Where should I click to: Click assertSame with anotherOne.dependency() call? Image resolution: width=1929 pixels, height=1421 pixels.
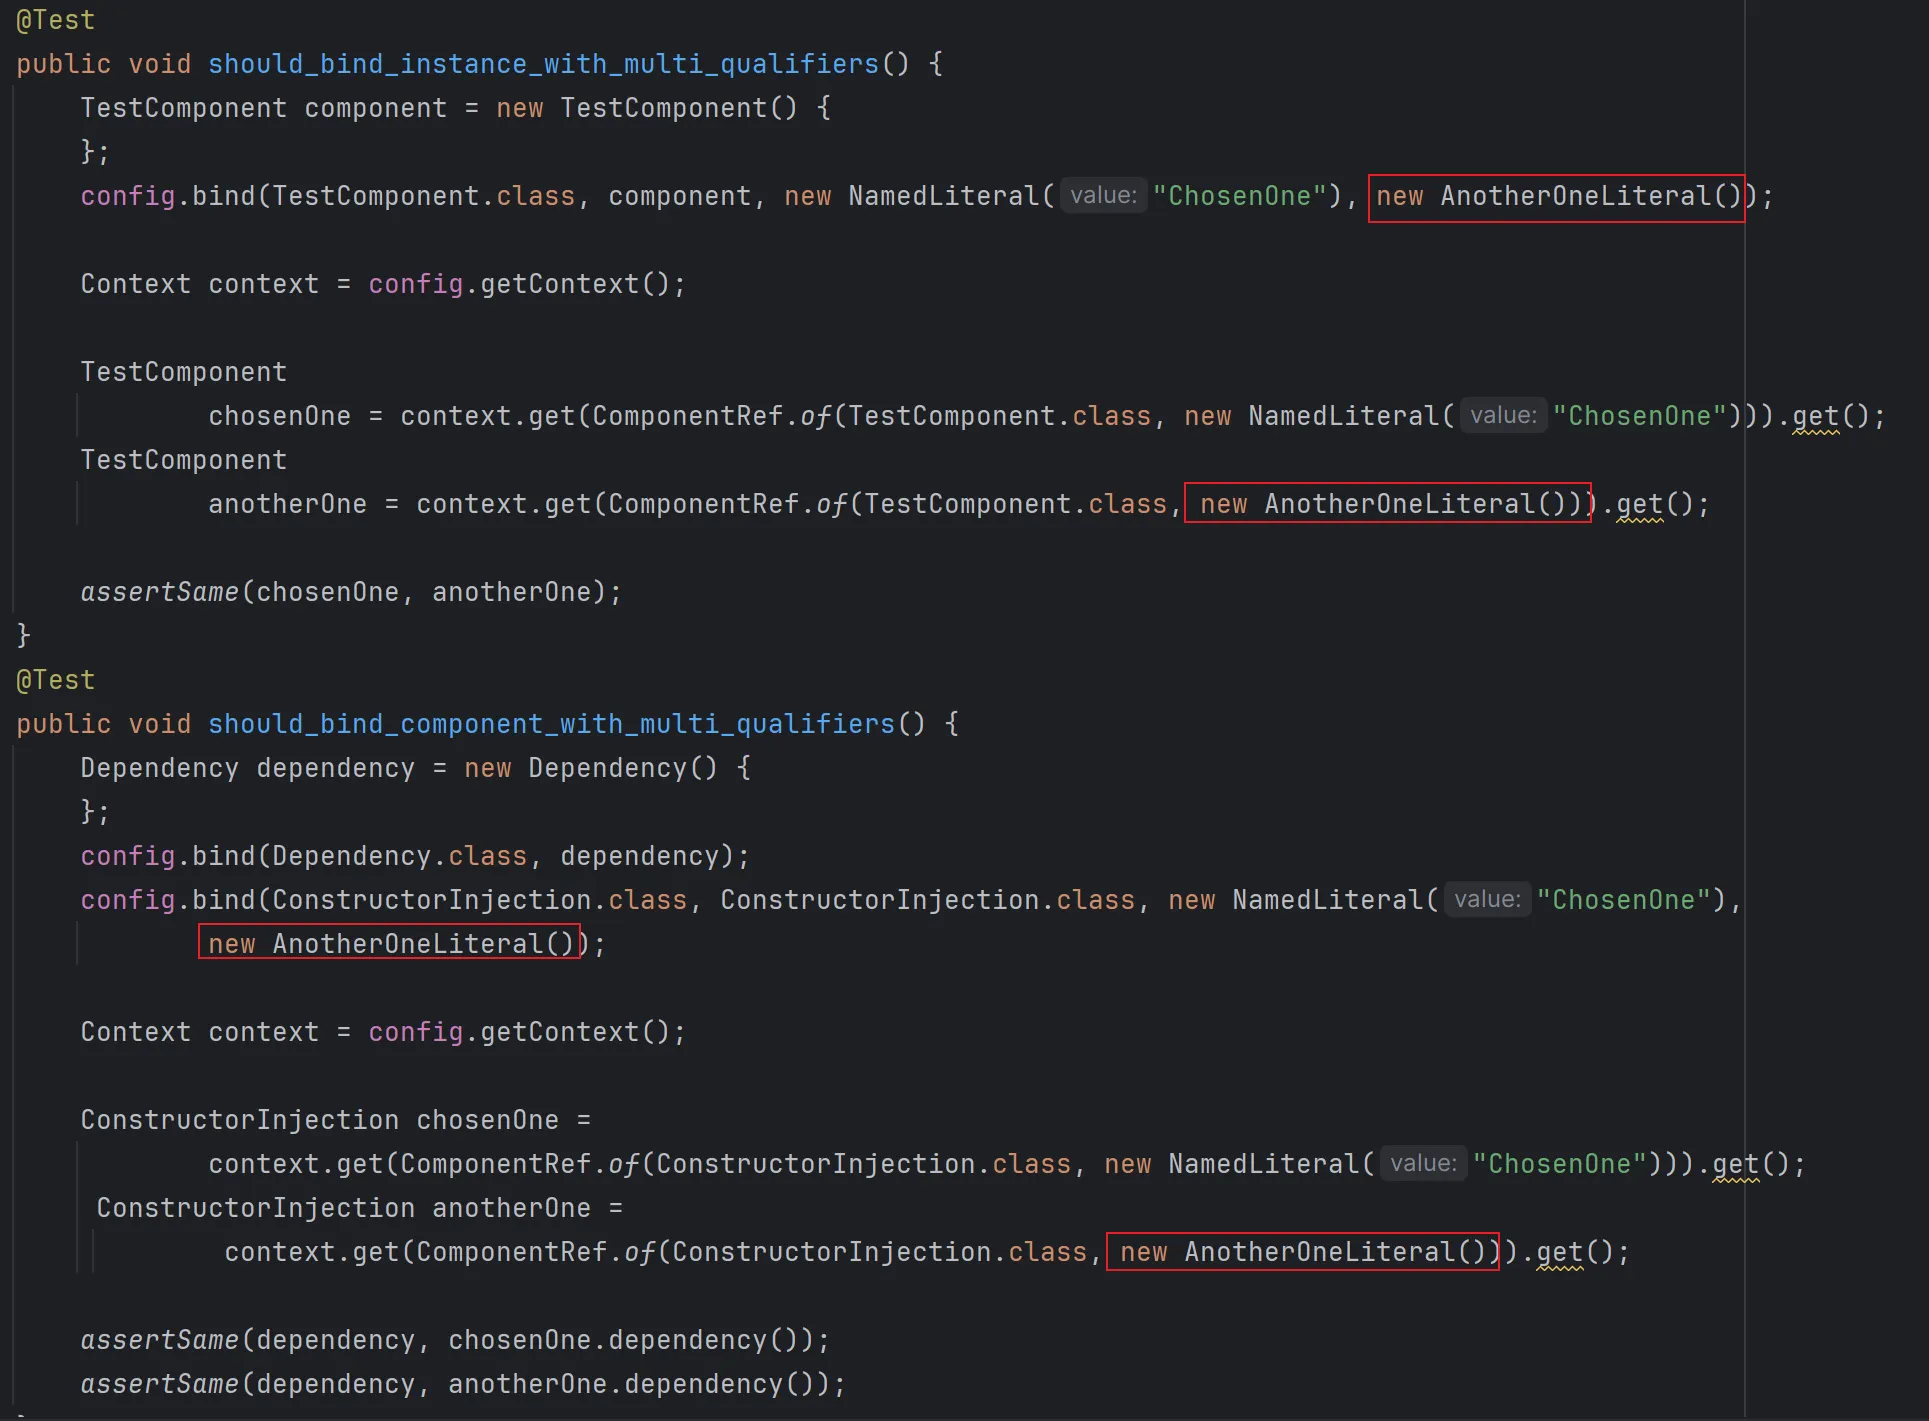(x=462, y=1384)
